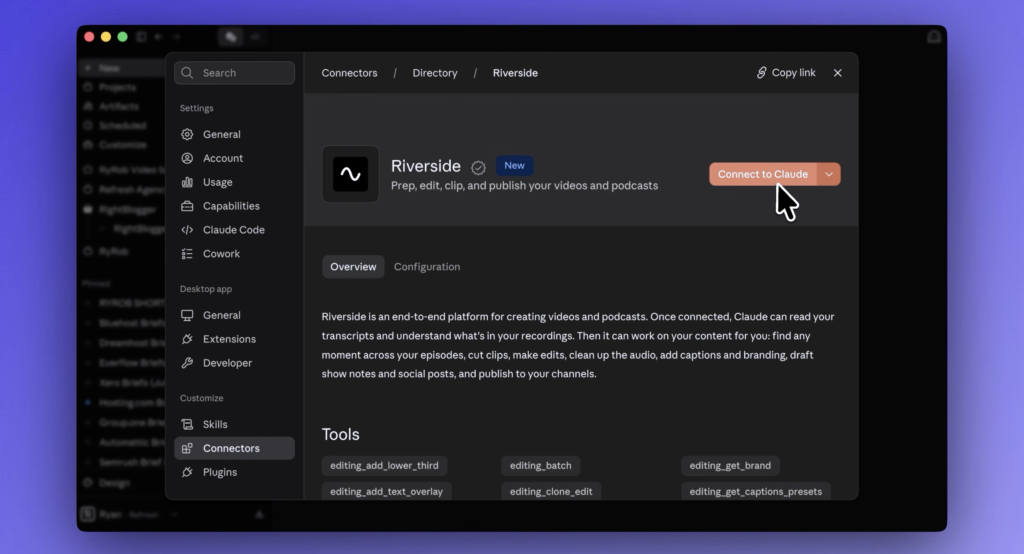Click the sidebar toggle icon in title bar

pyautogui.click(x=141, y=37)
